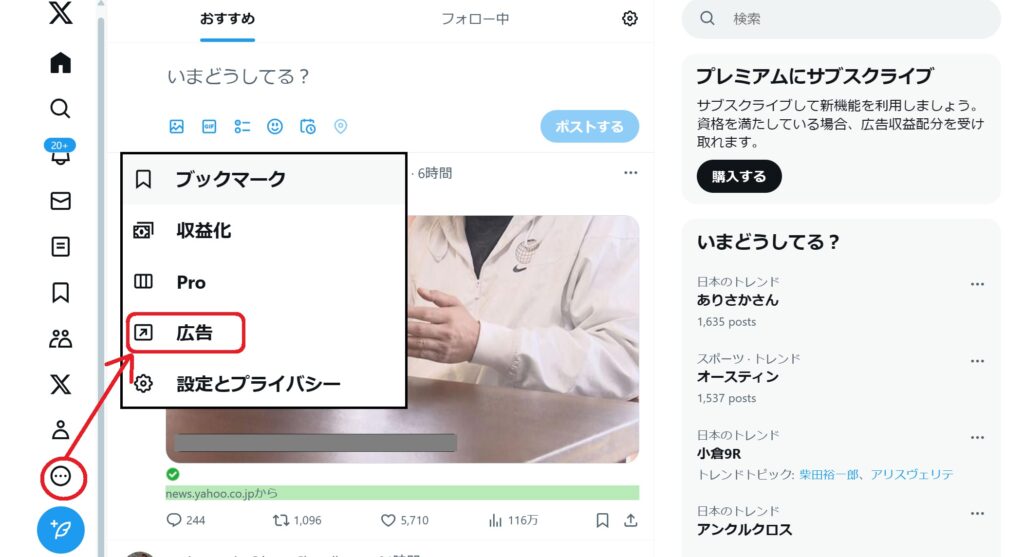This screenshot has height=557, width=1024.
Task: Add a poll to the post
Action: pos(242,127)
